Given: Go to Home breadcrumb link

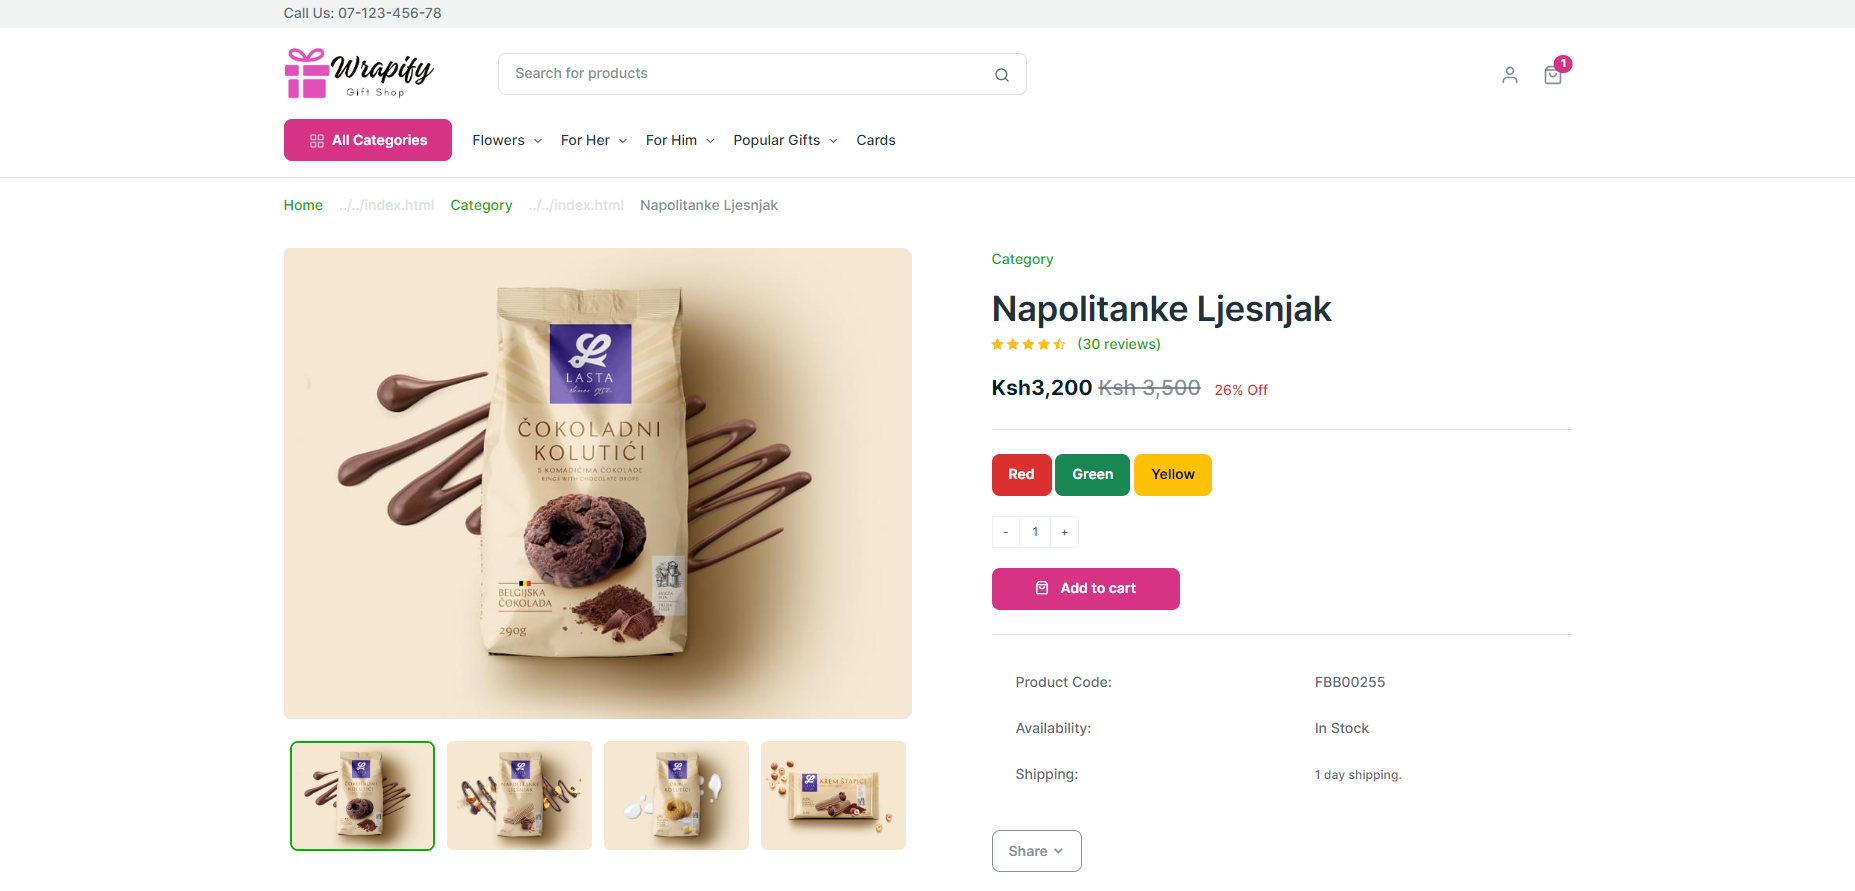Looking at the screenshot, I should (x=303, y=205).
